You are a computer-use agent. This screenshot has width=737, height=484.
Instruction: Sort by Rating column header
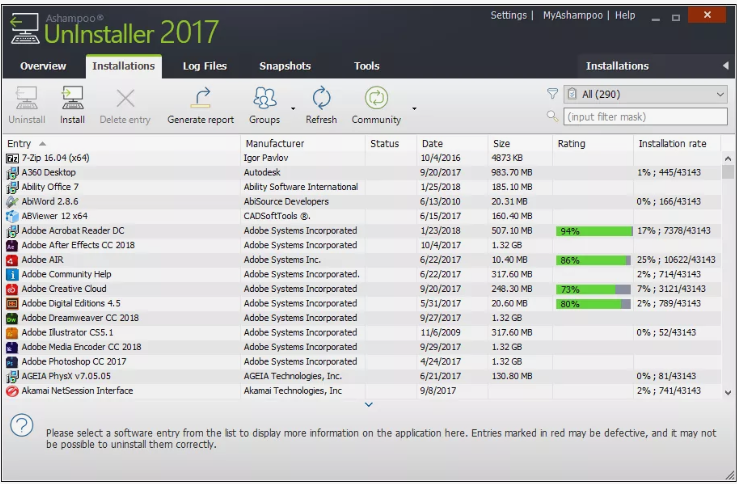point(571,144)
